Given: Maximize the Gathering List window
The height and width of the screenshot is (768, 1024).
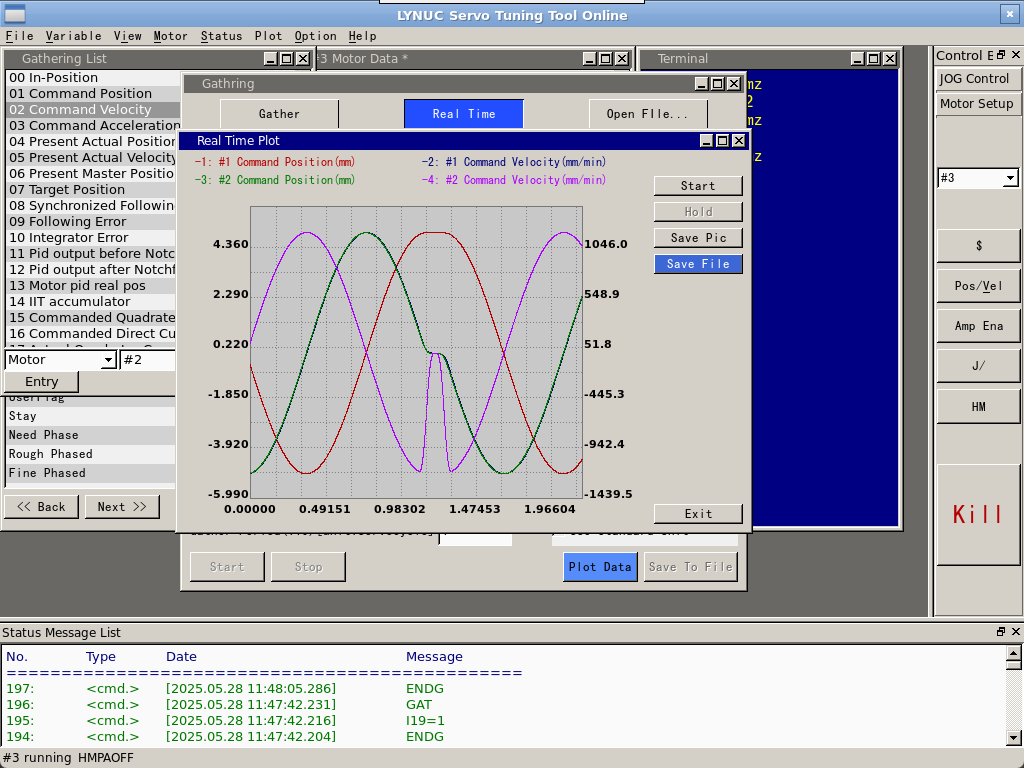Looking at the screenshot, I should (287, 59).
